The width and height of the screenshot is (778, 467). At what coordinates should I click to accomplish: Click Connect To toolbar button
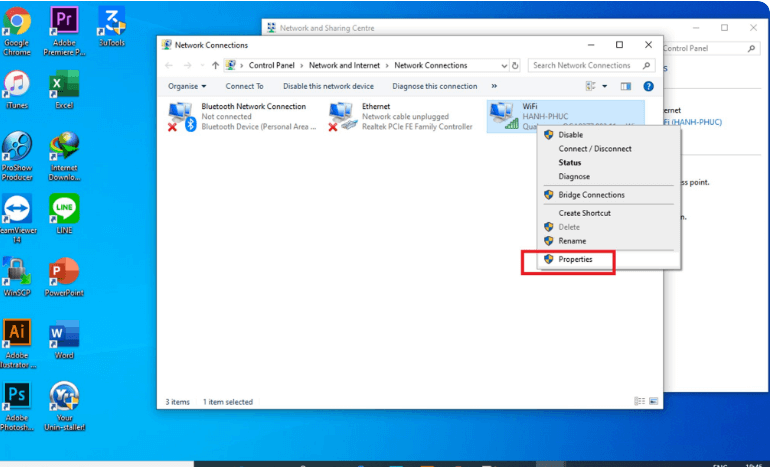tap(244, 86)
